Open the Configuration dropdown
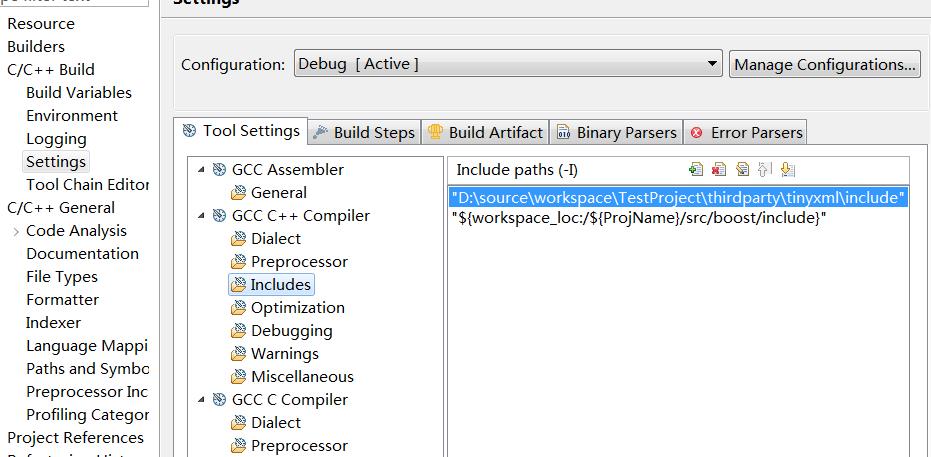This screenshot has width=931, height=457. coord(712,64)
